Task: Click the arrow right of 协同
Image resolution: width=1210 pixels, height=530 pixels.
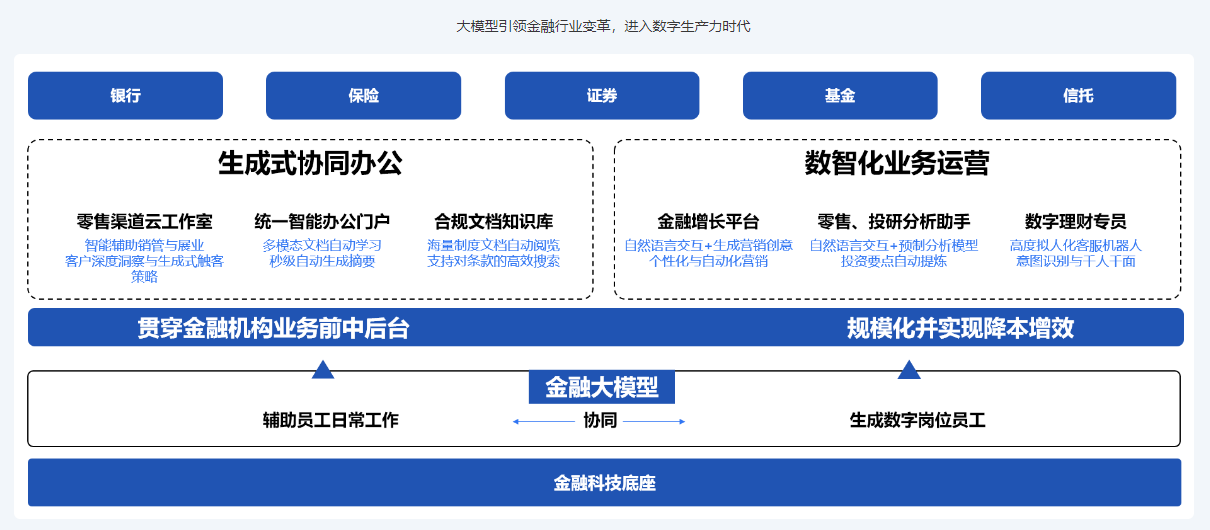Action: [x=656, y=422]
